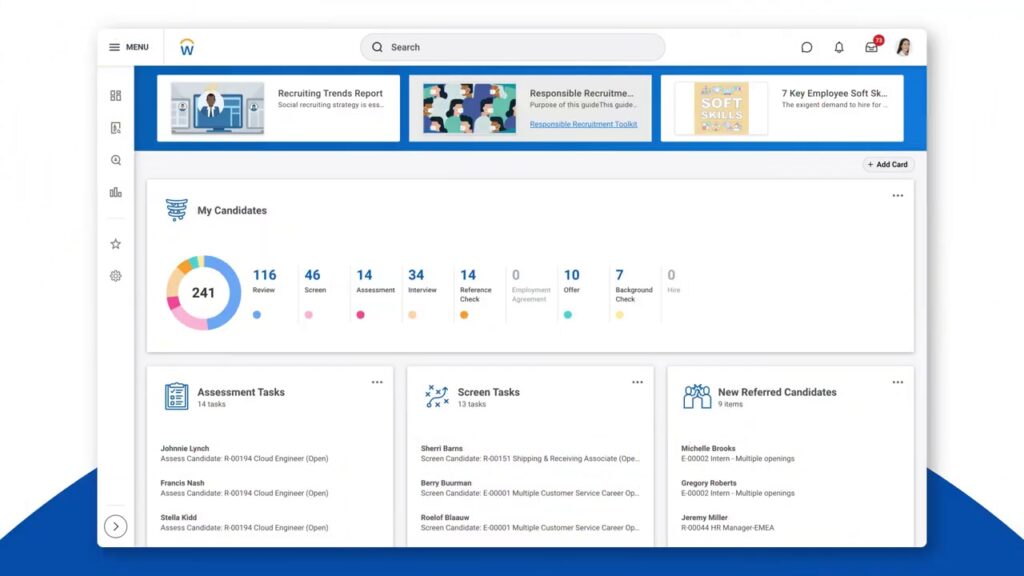Click the Assessment Tasks checklist icon
Screen dimensions: 1024x576
[176, 396]
